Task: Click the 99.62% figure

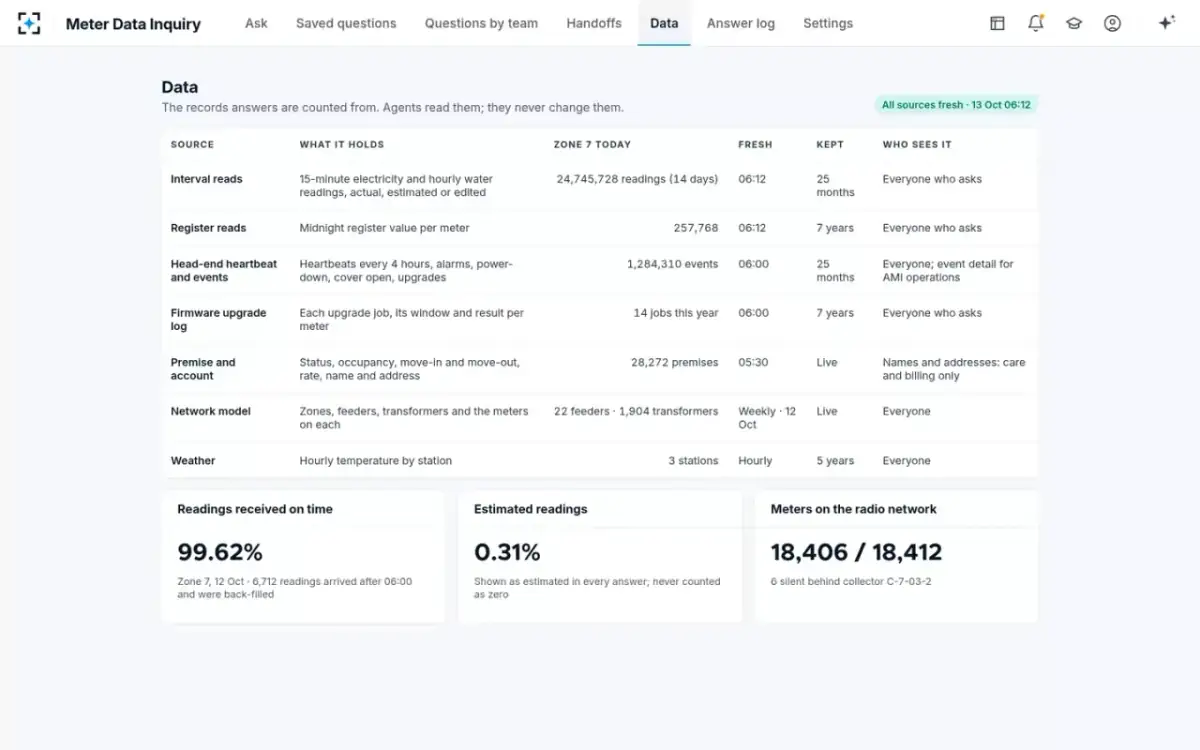Action: [x=220, y=552]
